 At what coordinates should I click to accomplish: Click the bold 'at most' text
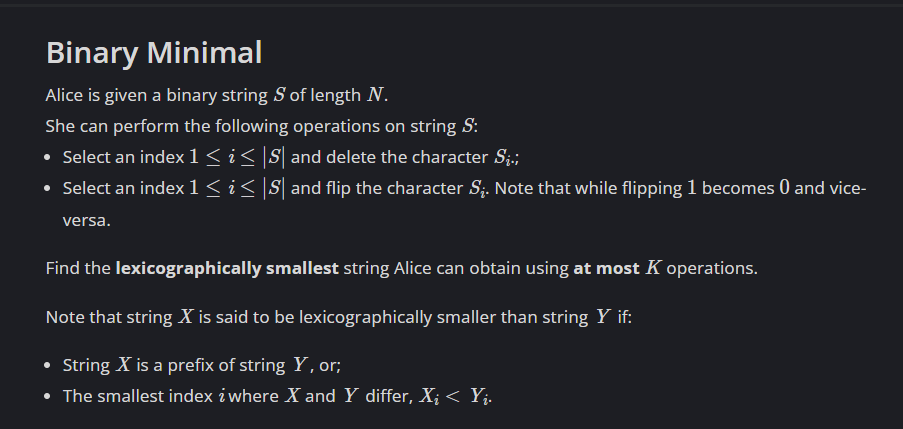(x=606, y=268)
